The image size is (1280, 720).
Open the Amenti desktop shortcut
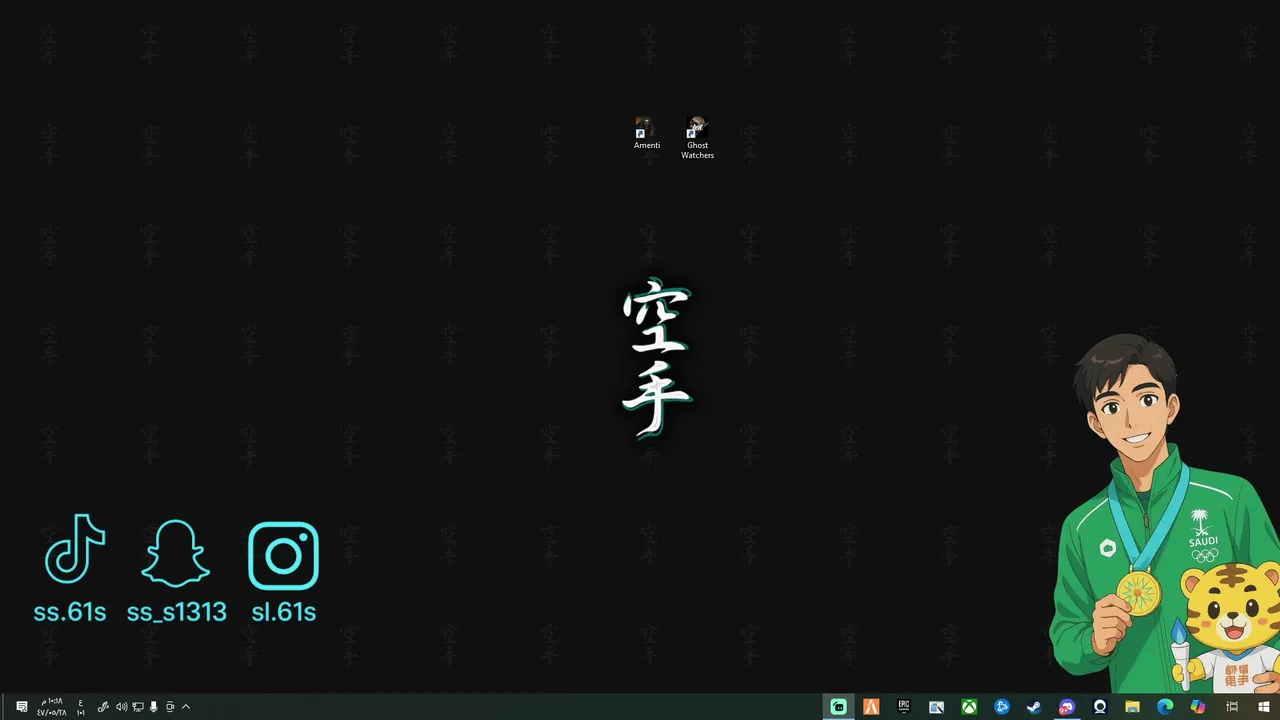coord(646,134)
